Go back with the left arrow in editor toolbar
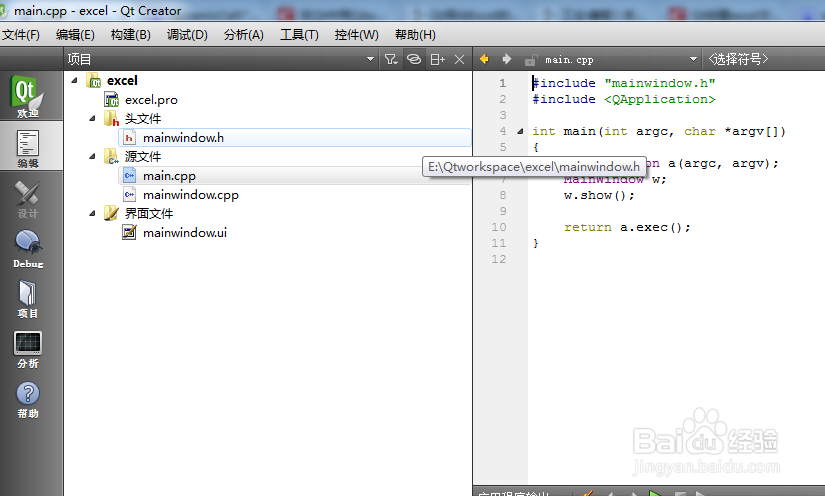Screen dimensions: 825x496 485,59
